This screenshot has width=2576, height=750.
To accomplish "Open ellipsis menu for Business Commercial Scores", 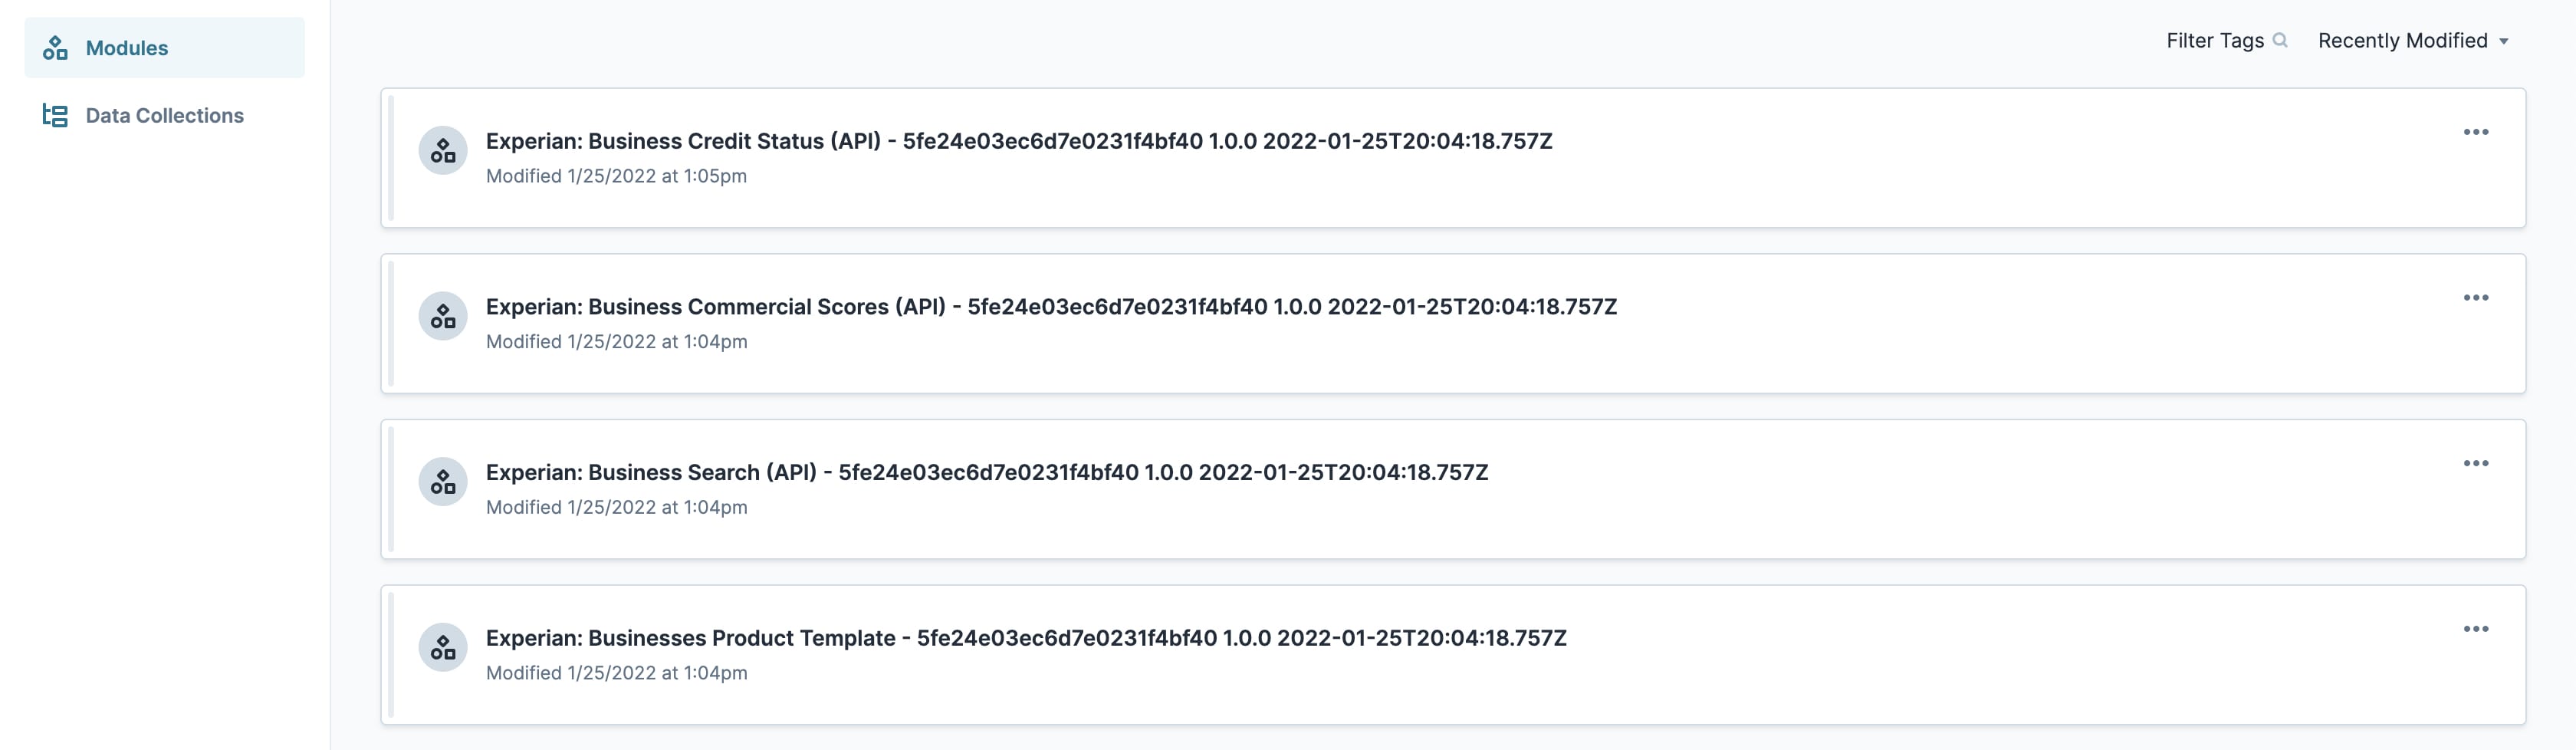I will 2476,298.
